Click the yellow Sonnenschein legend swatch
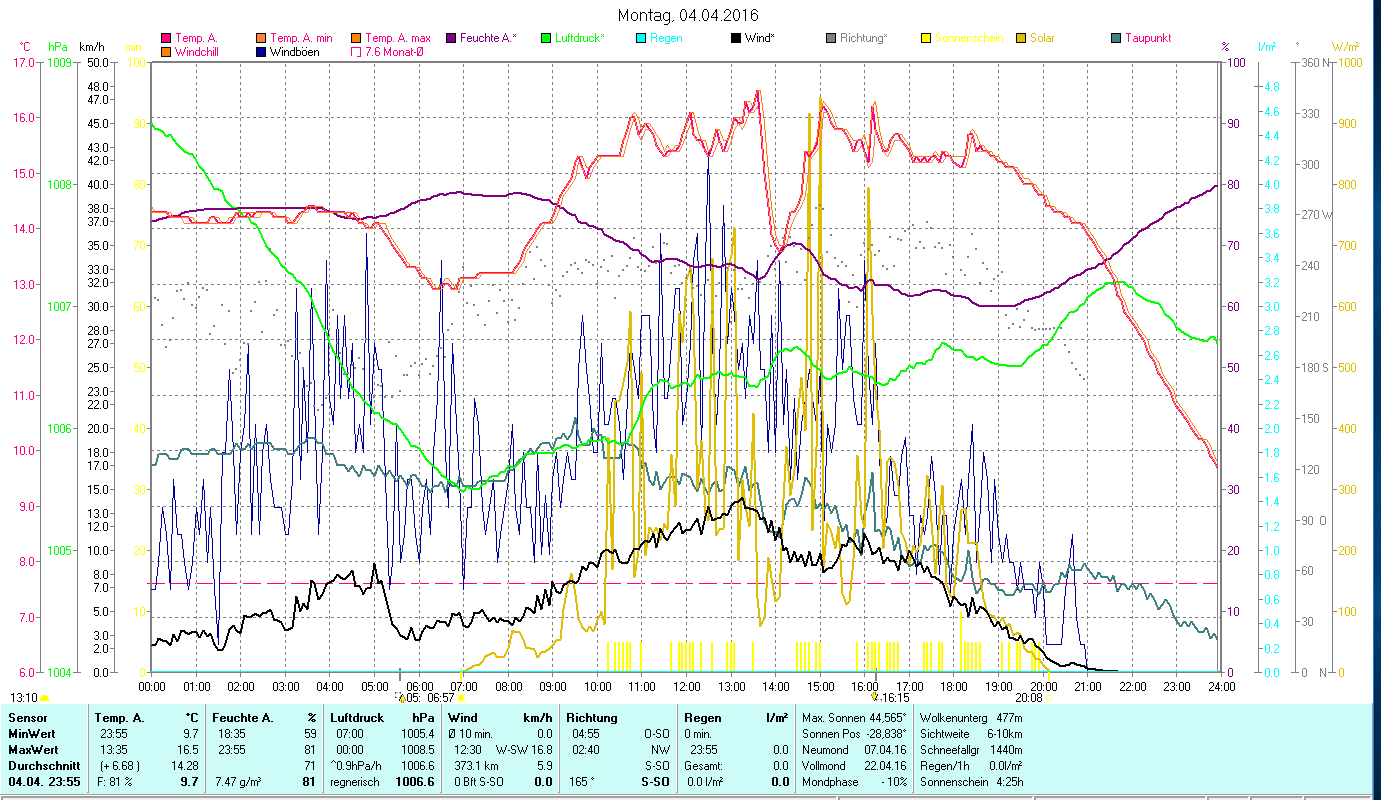 926,38
